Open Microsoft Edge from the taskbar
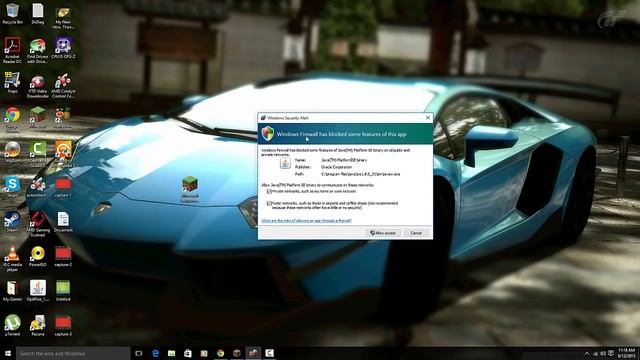The width and height of the screenshot is (640, 360). pyautogui.click(x=155, y=353)
